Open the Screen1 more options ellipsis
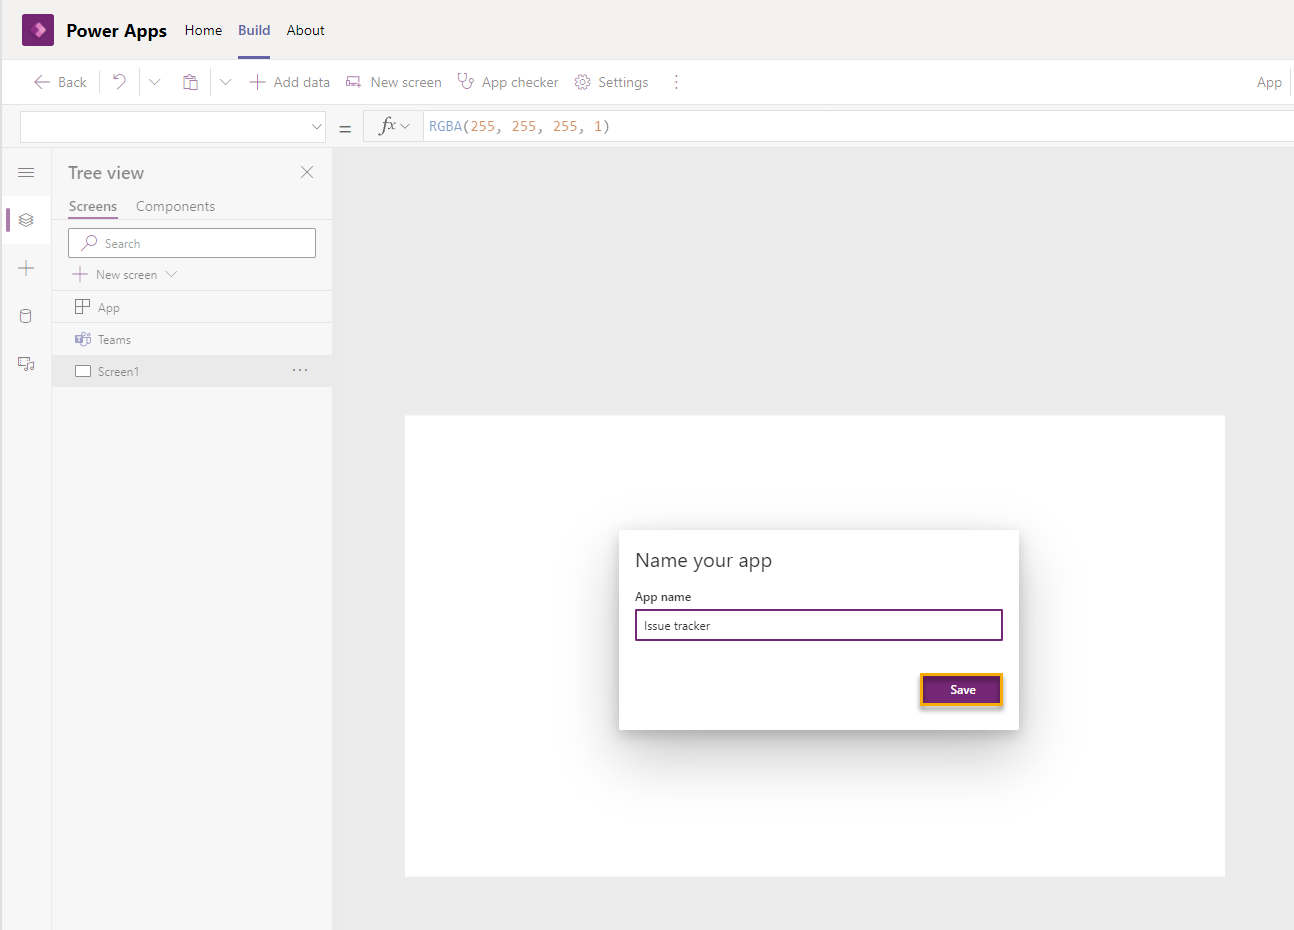Screen dimensions: 1294x930 click(300, 371)
